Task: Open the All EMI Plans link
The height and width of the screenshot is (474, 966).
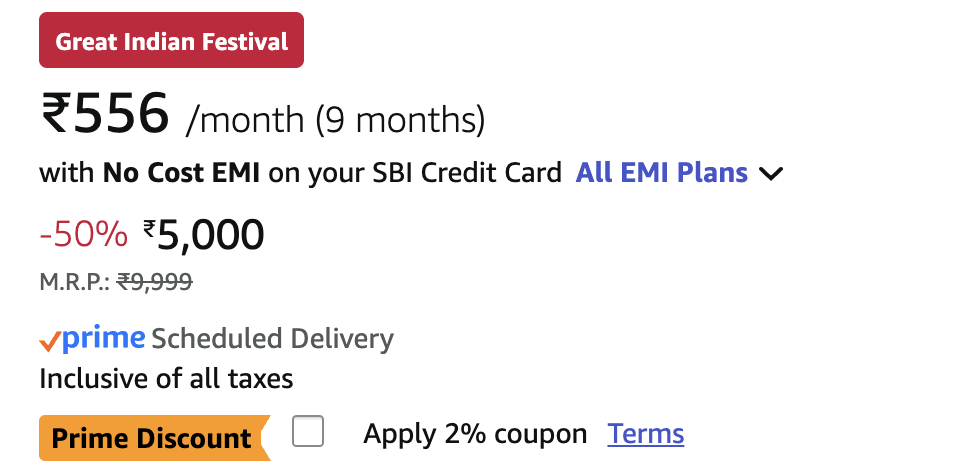Action: pyautogui.click(x=661, y=173)
